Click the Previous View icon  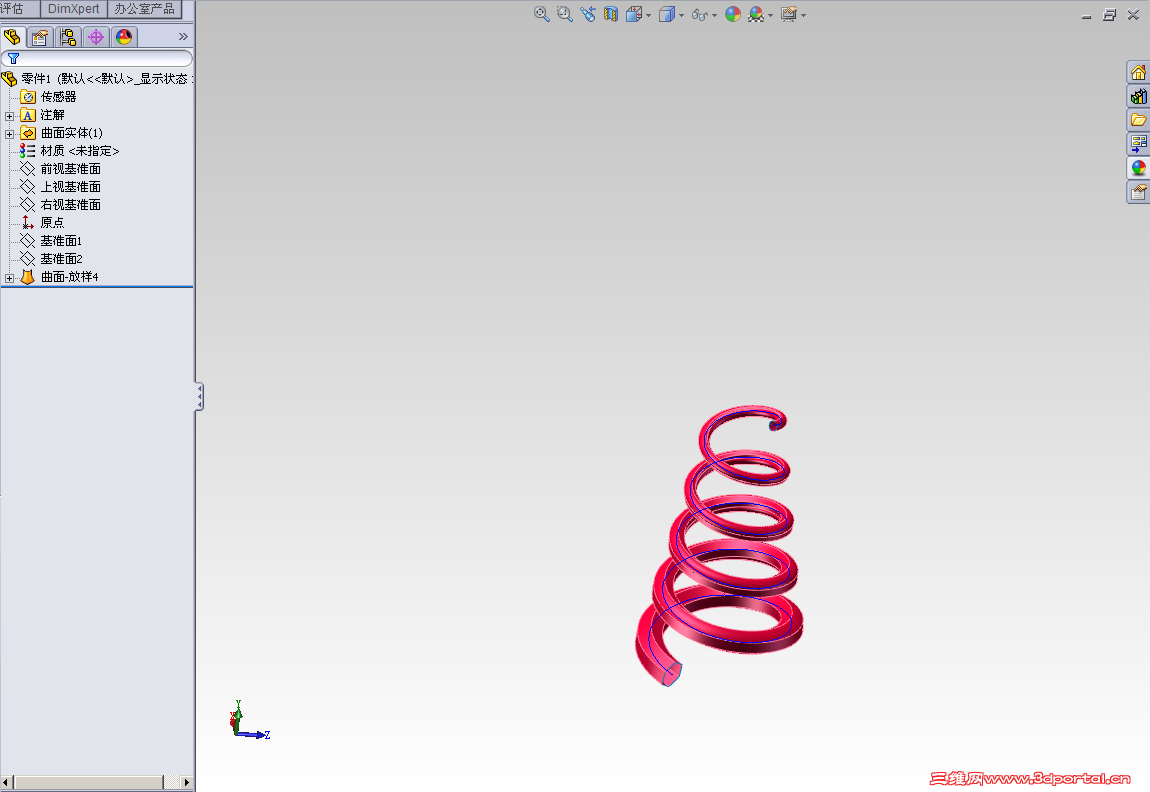click(x=587, y=14)
